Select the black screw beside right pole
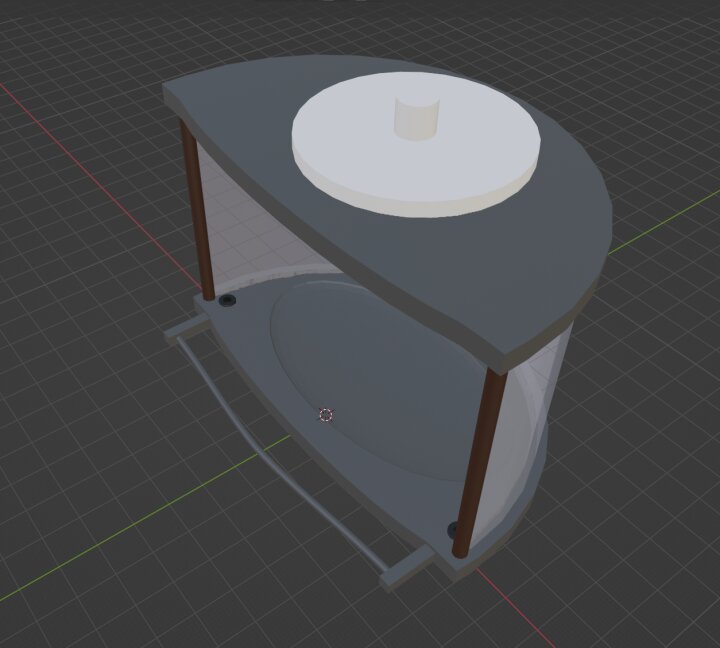The width and height of the screenshot is (720, 648). pos(453,527)
